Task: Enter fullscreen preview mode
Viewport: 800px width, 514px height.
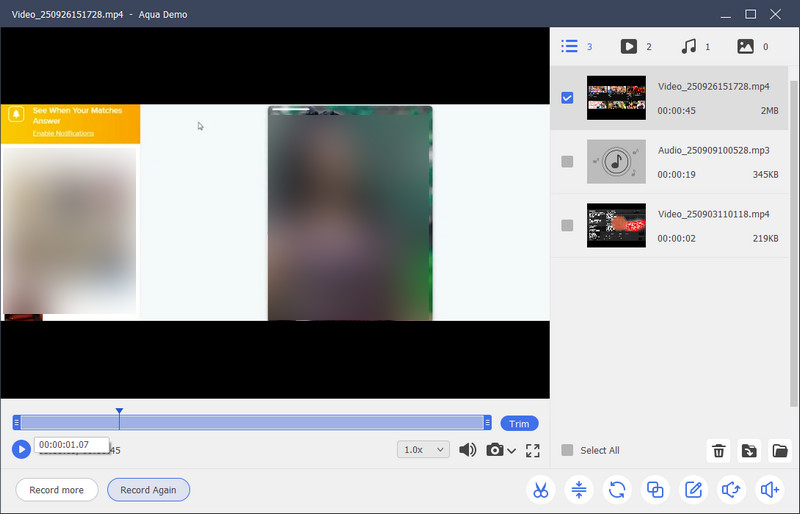Action: [x=532, y=450]
